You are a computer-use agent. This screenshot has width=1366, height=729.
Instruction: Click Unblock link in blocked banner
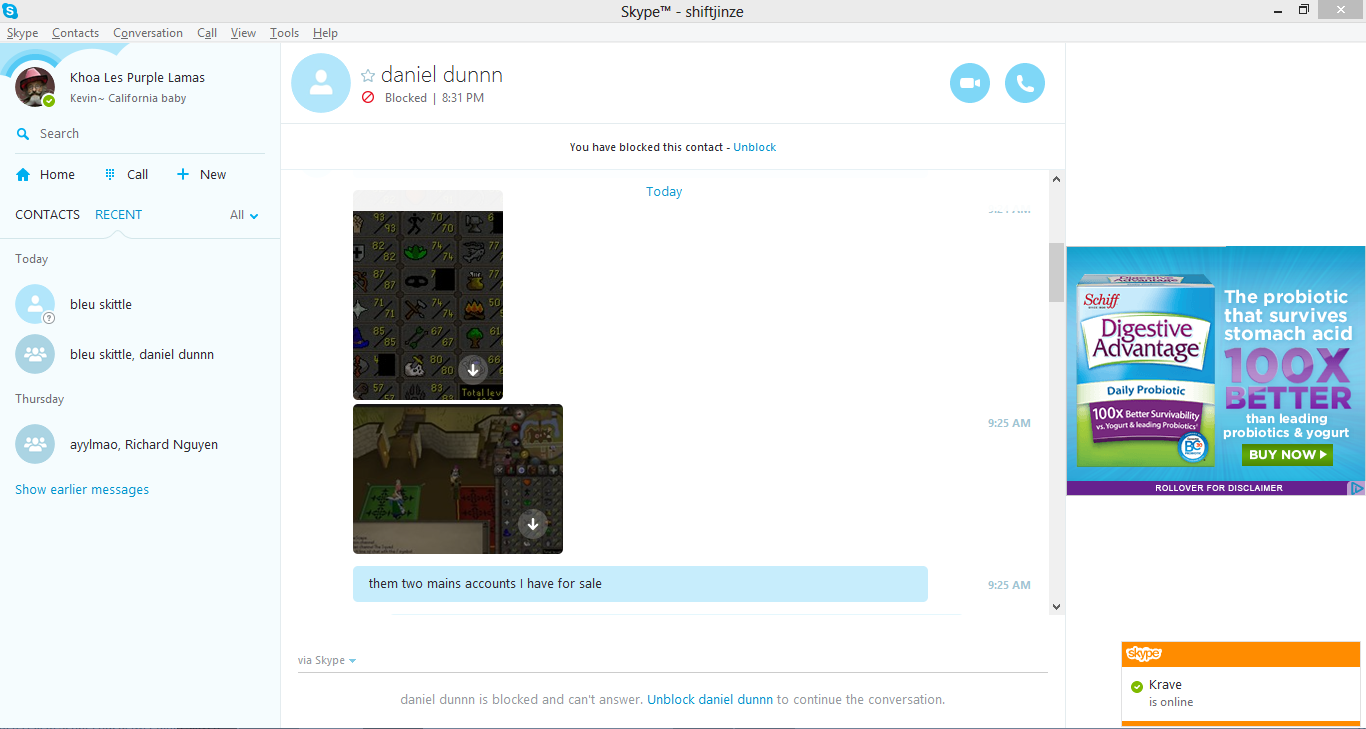pyautogui.click(x=754, y=147)
